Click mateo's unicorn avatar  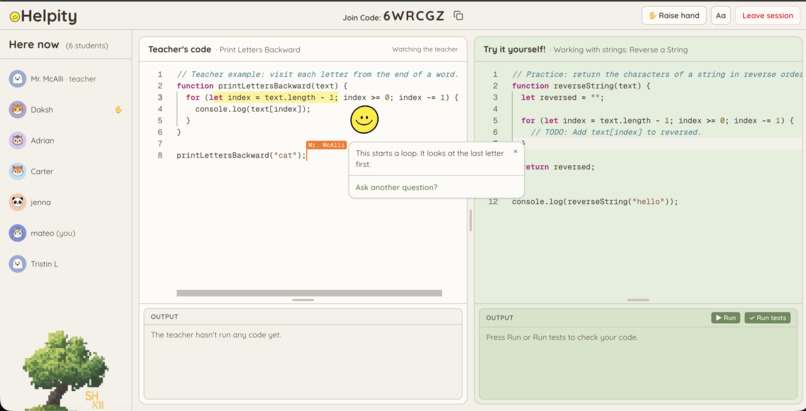[17, 233]
